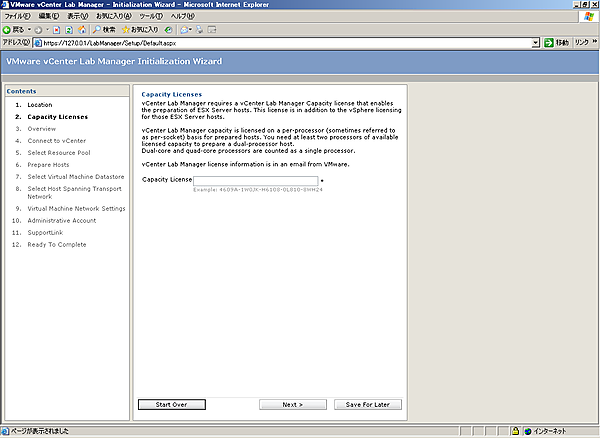The width and height of the screenshot is (600, 438).
Task: Click the green Go (移動) arrow button
Action: coord(556,43)
